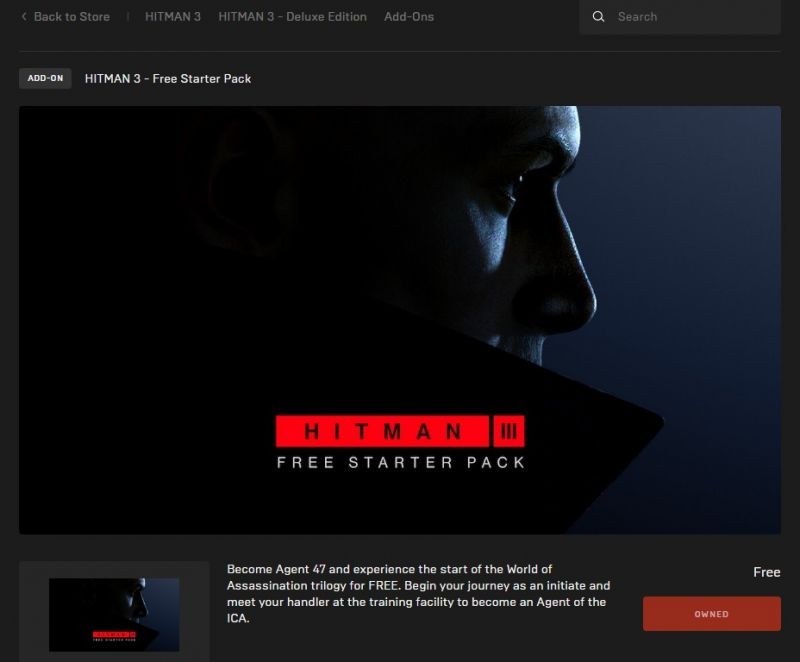This screenshot has width=800, height=662.
Task: Click the Back to Store chevron arrow
Action: point(23,17)
